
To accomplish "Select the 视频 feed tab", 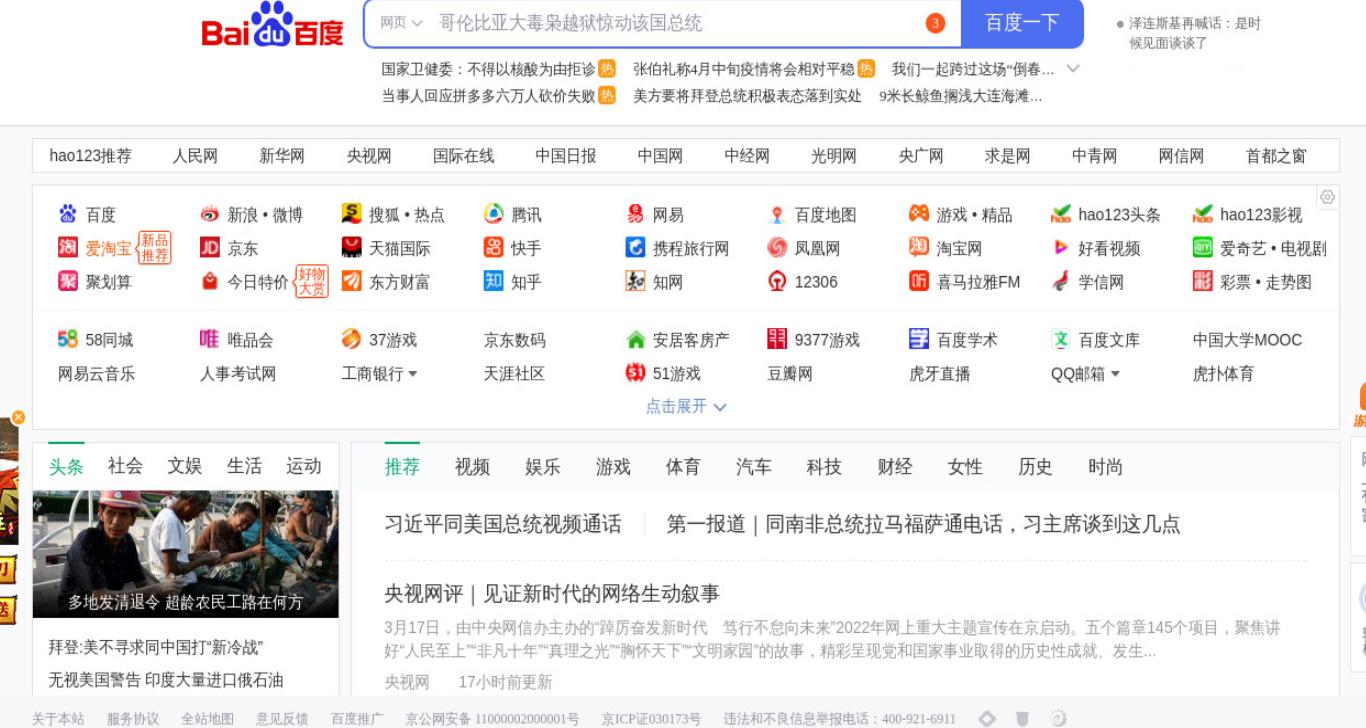I will point(472,467).
